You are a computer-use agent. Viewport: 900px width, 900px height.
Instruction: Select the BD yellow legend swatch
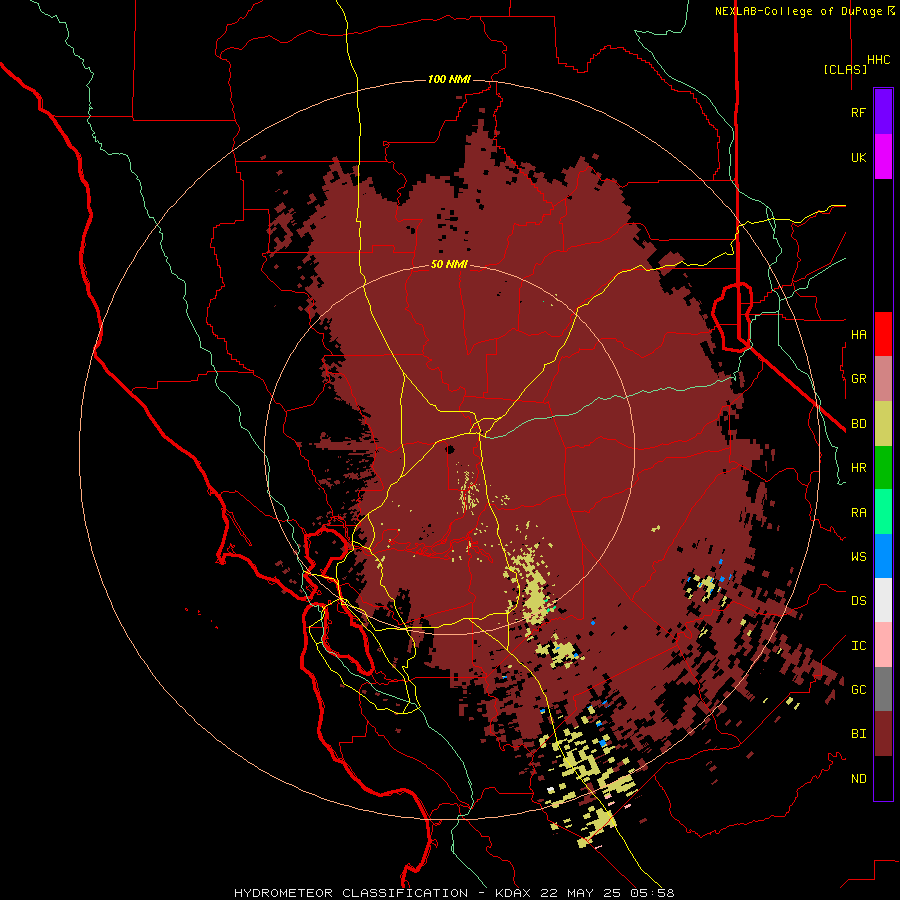[x=883, y=424]
